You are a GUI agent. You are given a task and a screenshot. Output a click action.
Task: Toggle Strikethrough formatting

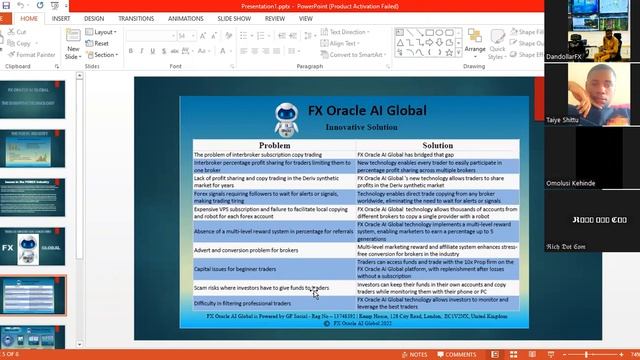click(175, 51)
